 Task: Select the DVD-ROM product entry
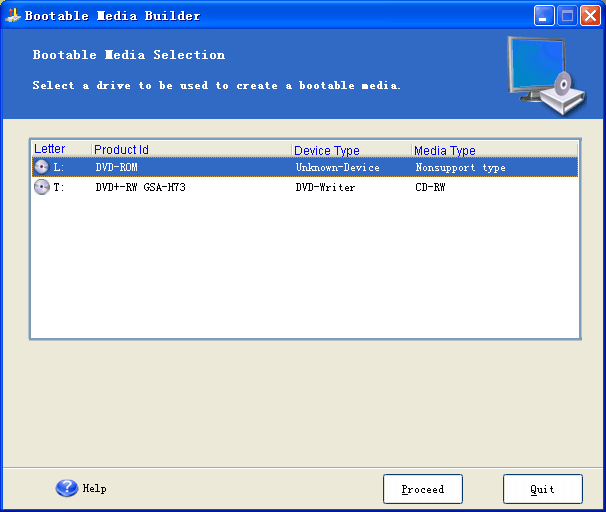[x=116, y=167]
